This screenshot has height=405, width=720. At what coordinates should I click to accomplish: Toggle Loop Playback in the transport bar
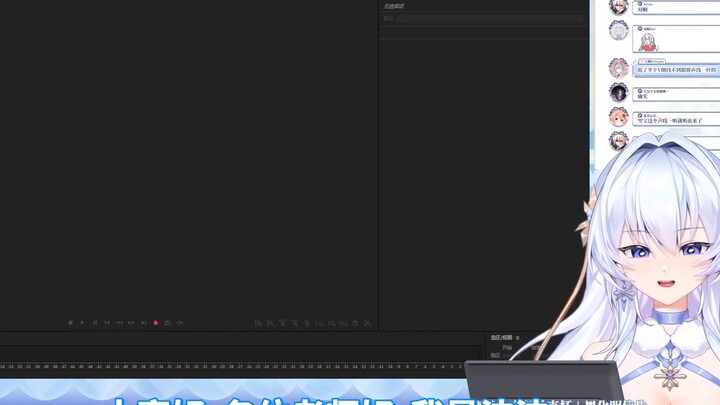coord(168,323)
